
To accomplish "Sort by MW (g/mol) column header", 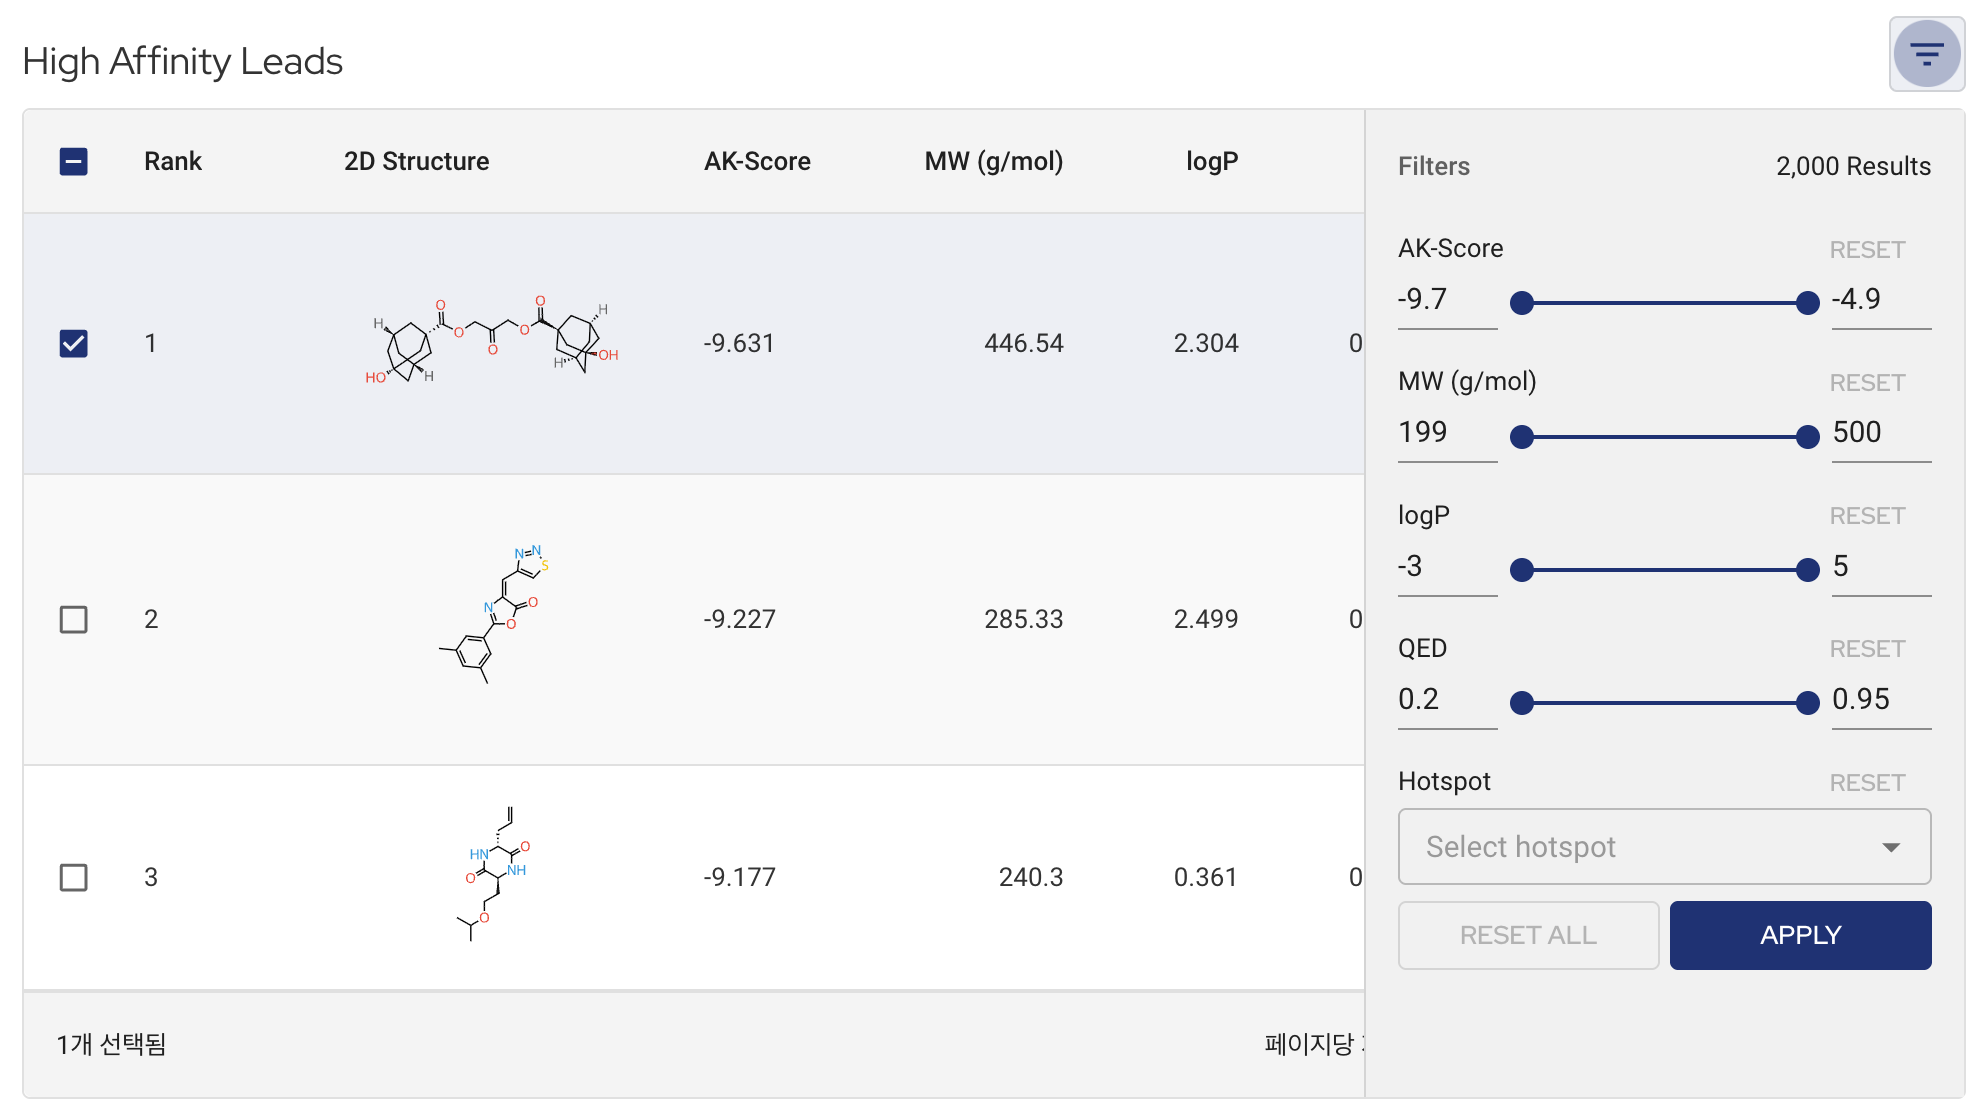I will [993, 161].
